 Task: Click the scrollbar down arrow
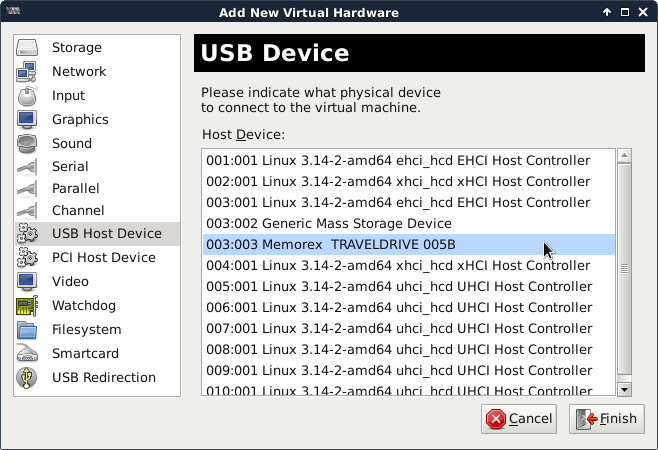(x=624, y=390)
